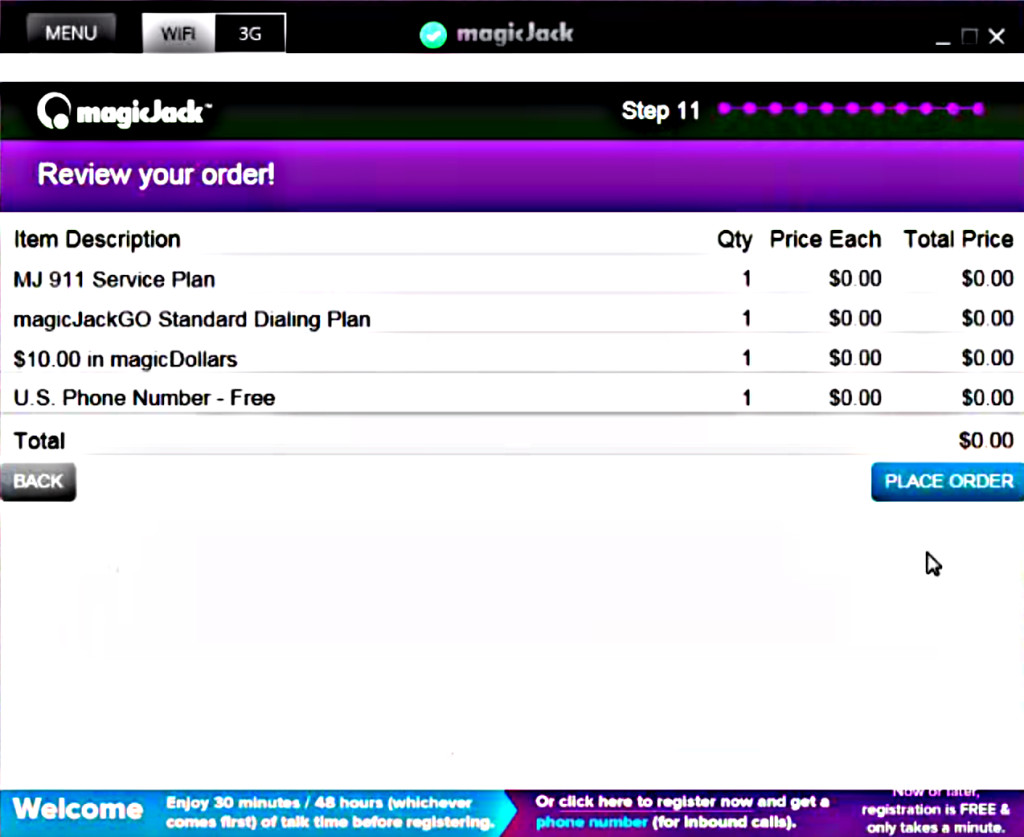Open the MENU button in title bar

pyautogui.click(x=70, y=32)
